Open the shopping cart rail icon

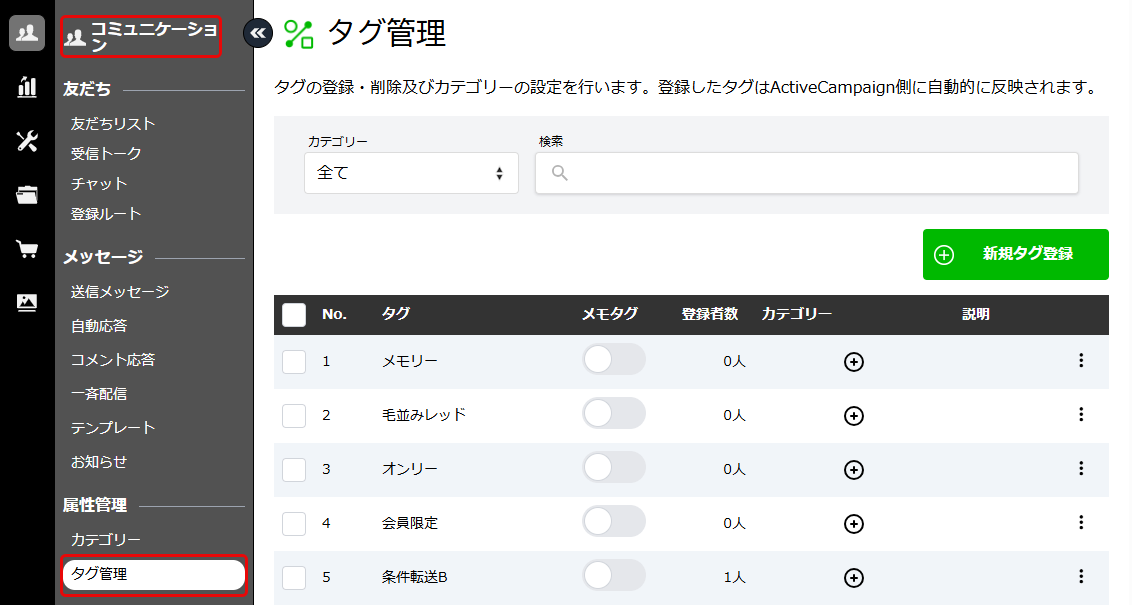27,249
